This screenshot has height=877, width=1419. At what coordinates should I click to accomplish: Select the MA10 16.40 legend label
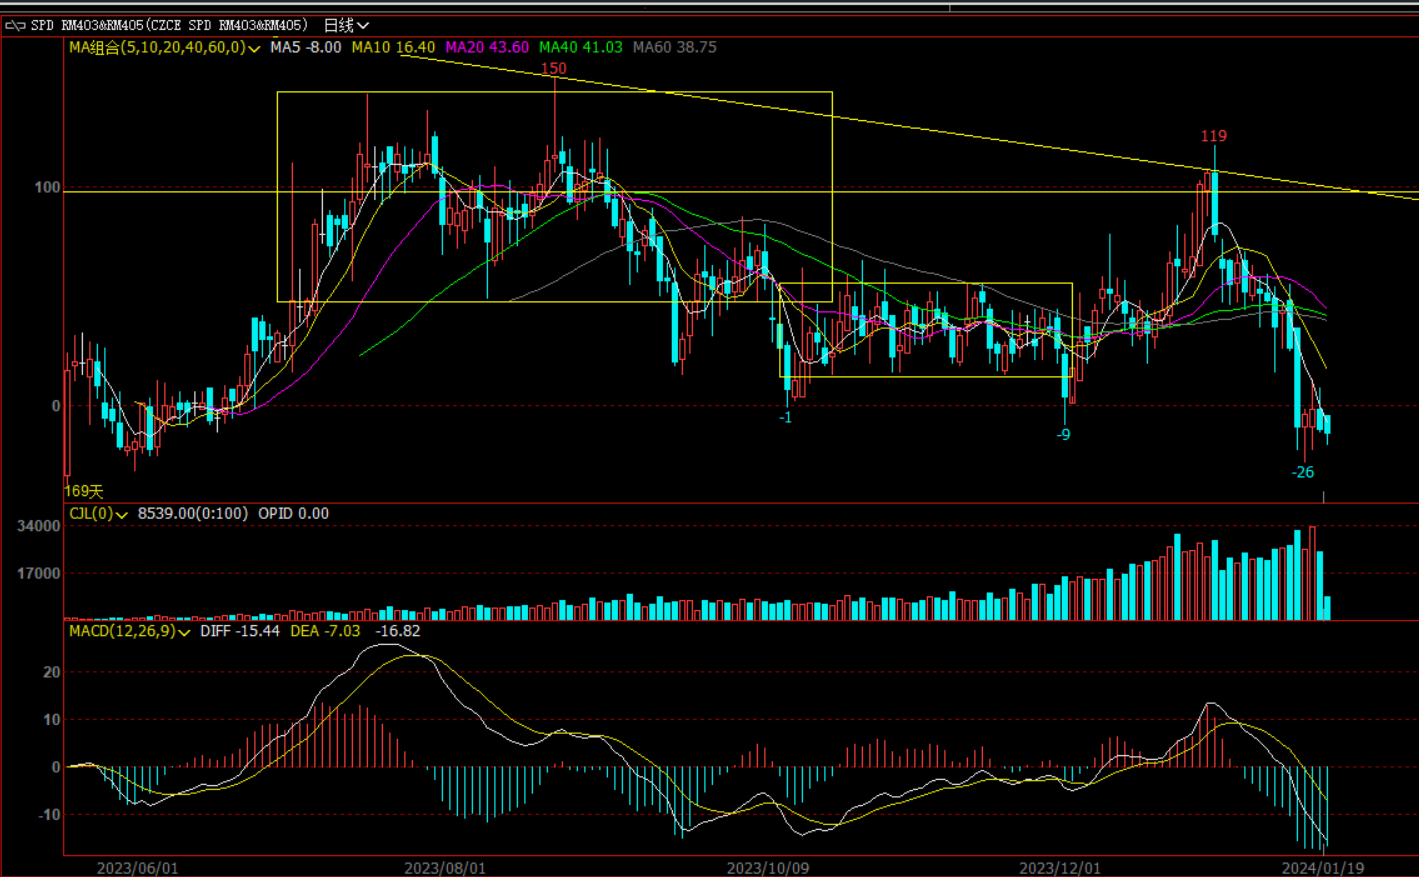[x=393, y=47]
